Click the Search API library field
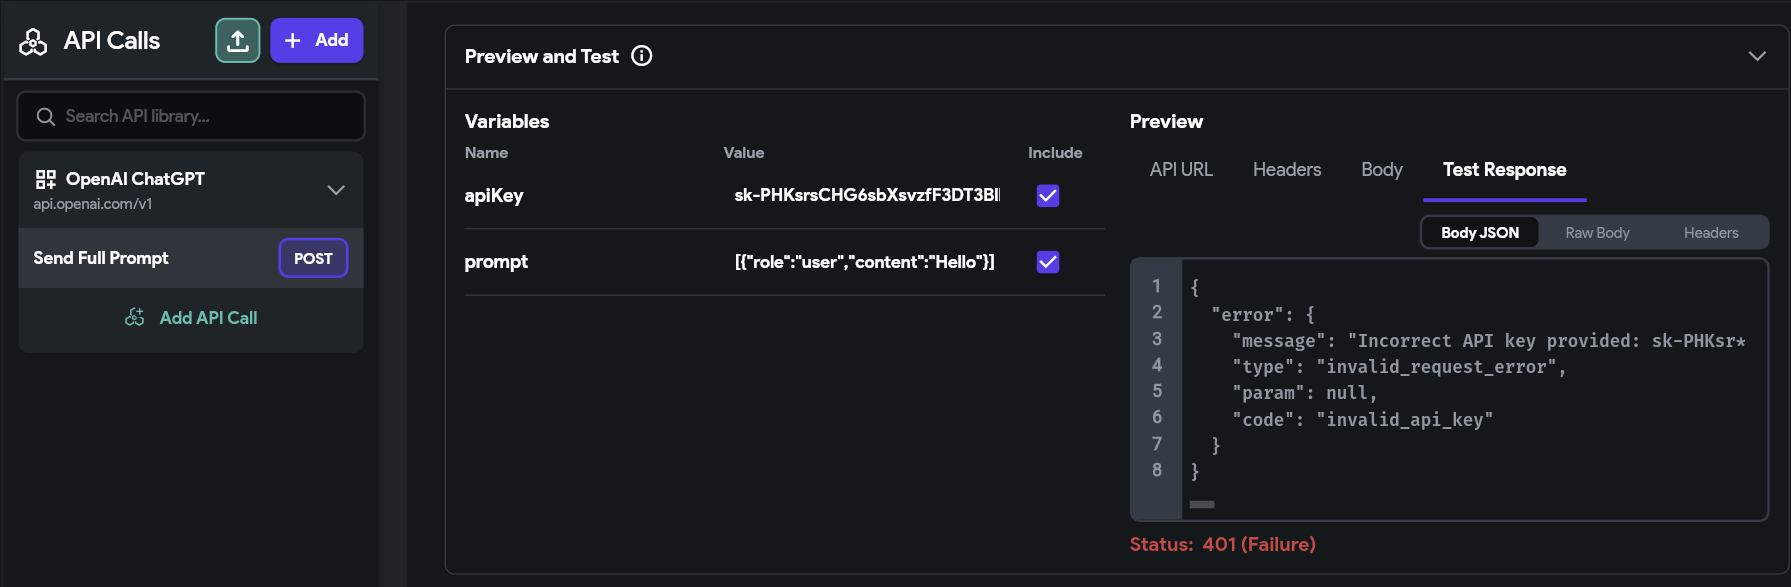Screen dimensions: 1791x587 coord(191,117)
